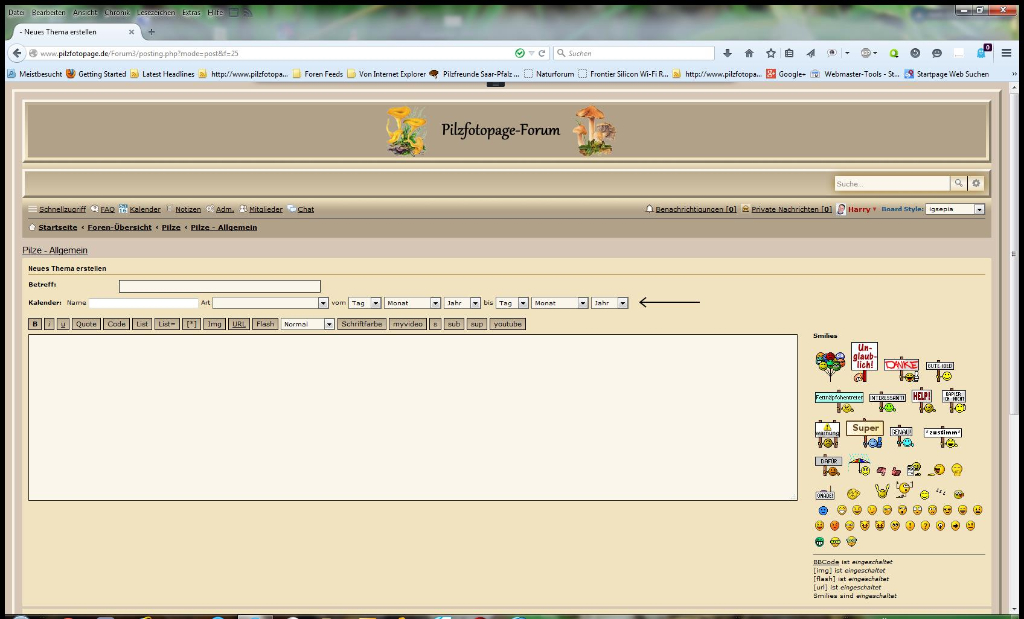Insert the umbrella smiley

pyautogui.click(x=859, y=466)
